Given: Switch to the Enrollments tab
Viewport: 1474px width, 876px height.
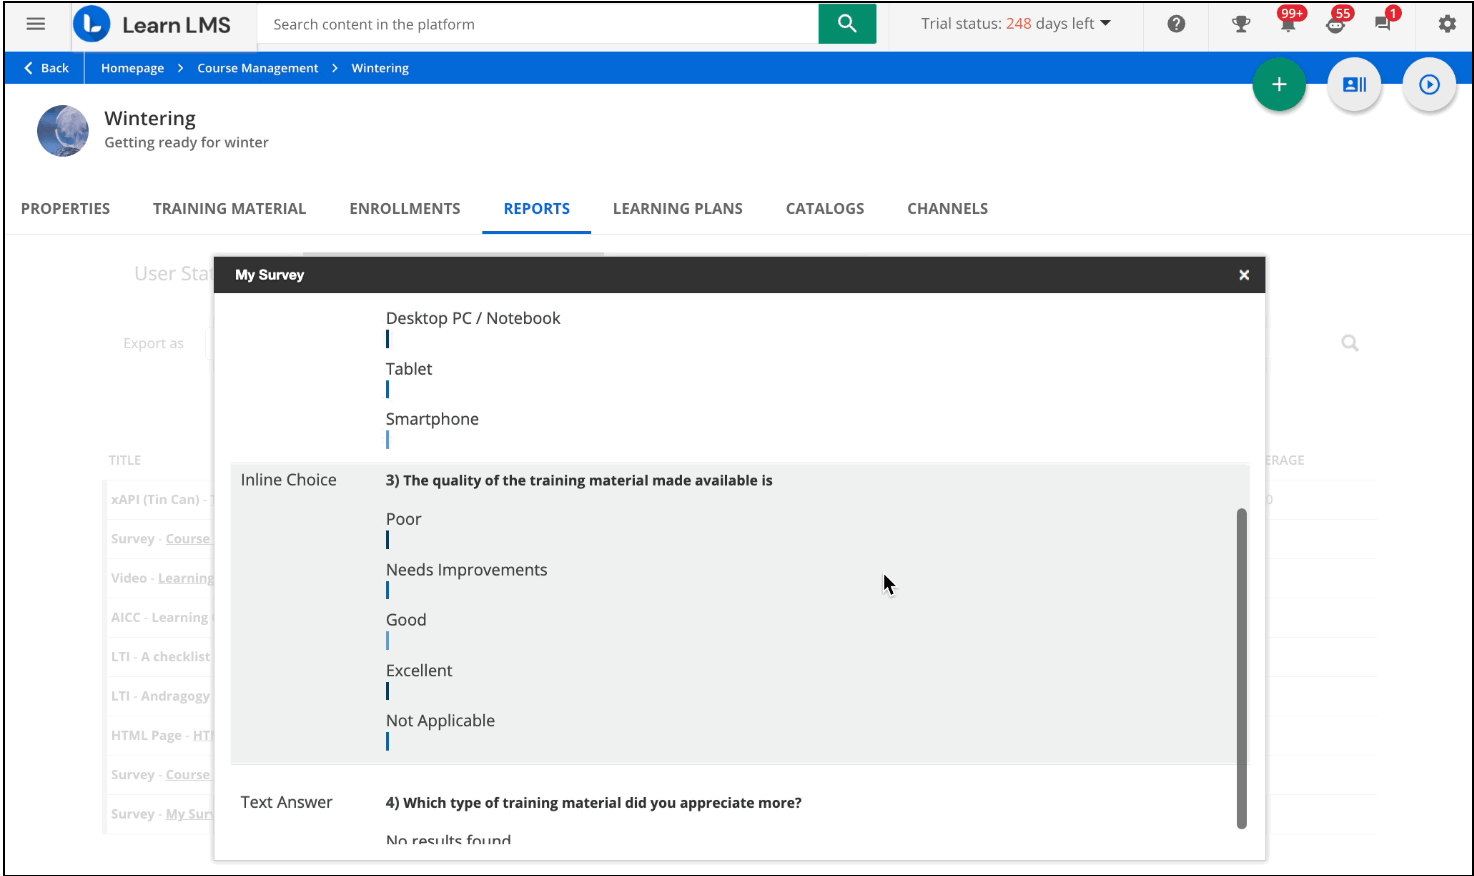Looking at the screenshot, I should [405, 208].
